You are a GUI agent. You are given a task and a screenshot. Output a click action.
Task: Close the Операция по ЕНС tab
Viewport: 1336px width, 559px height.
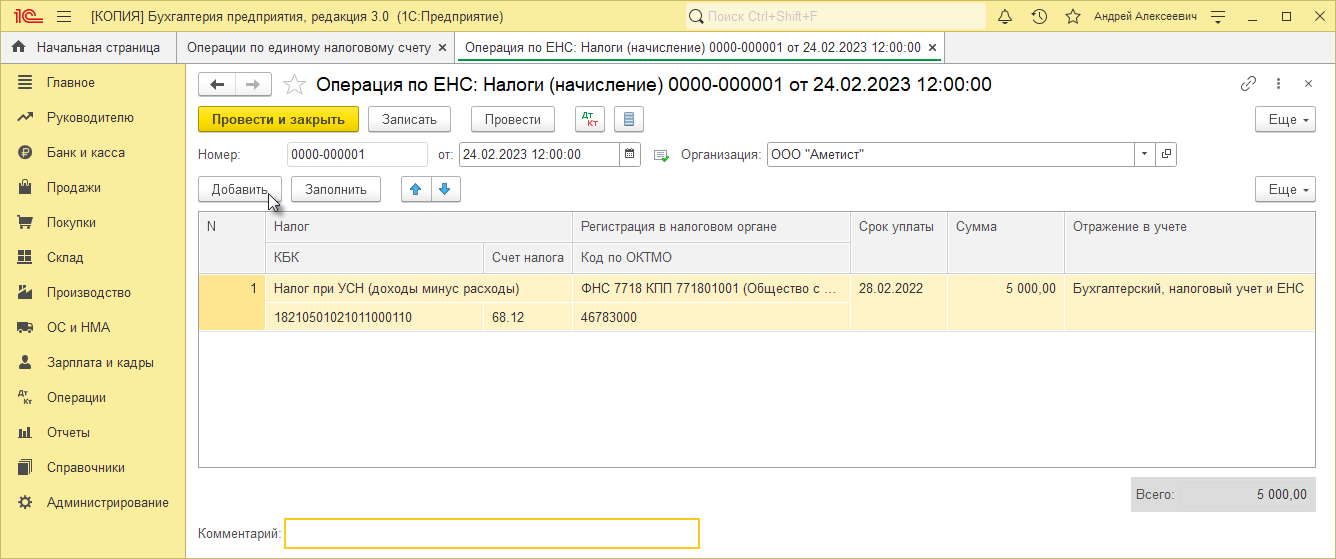[x=932, y=47]
